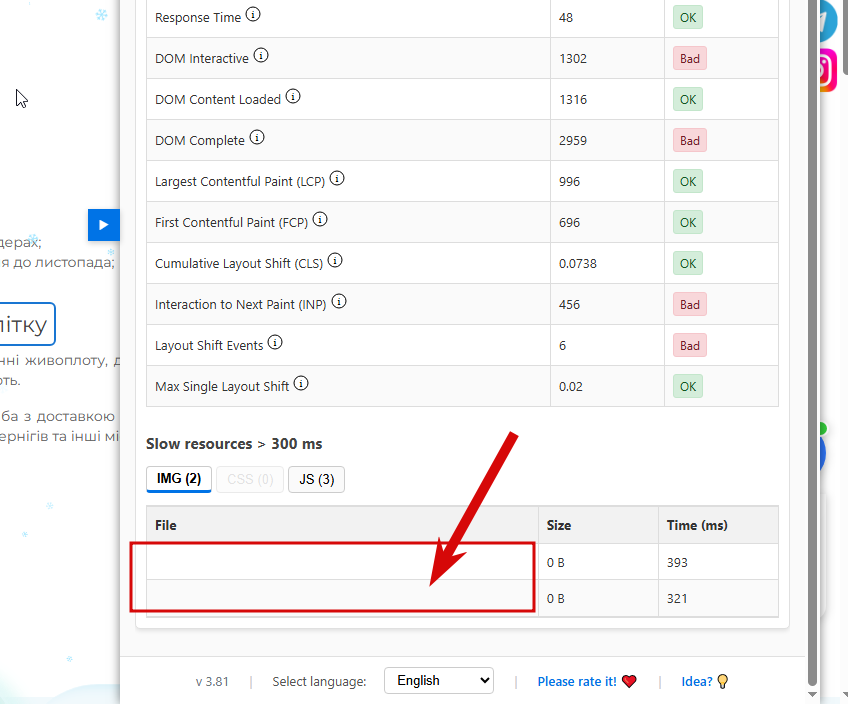Click the blue play arrow button
Viewport: 848px width, 704px height.
[104, 225]
